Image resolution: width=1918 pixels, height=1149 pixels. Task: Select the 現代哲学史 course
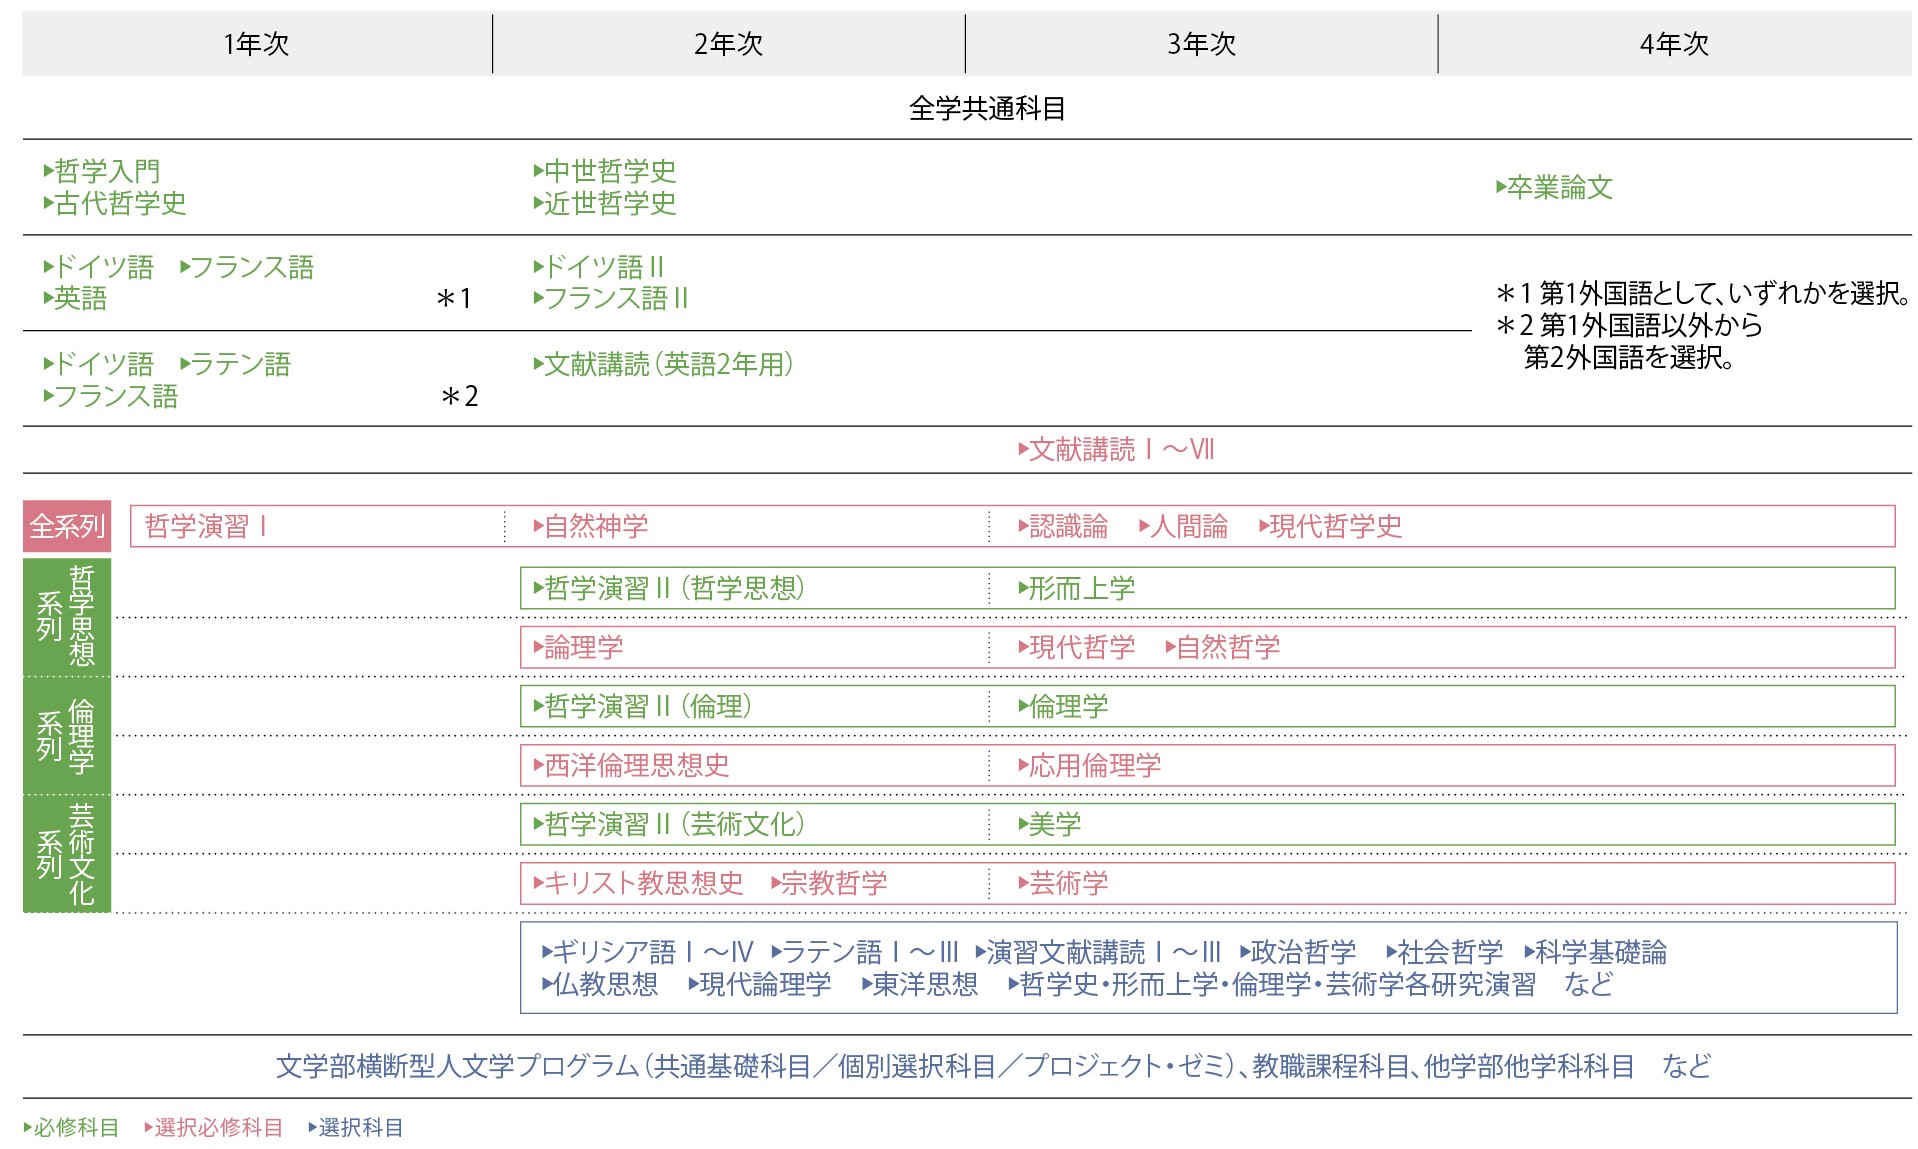pos(1331,526)
